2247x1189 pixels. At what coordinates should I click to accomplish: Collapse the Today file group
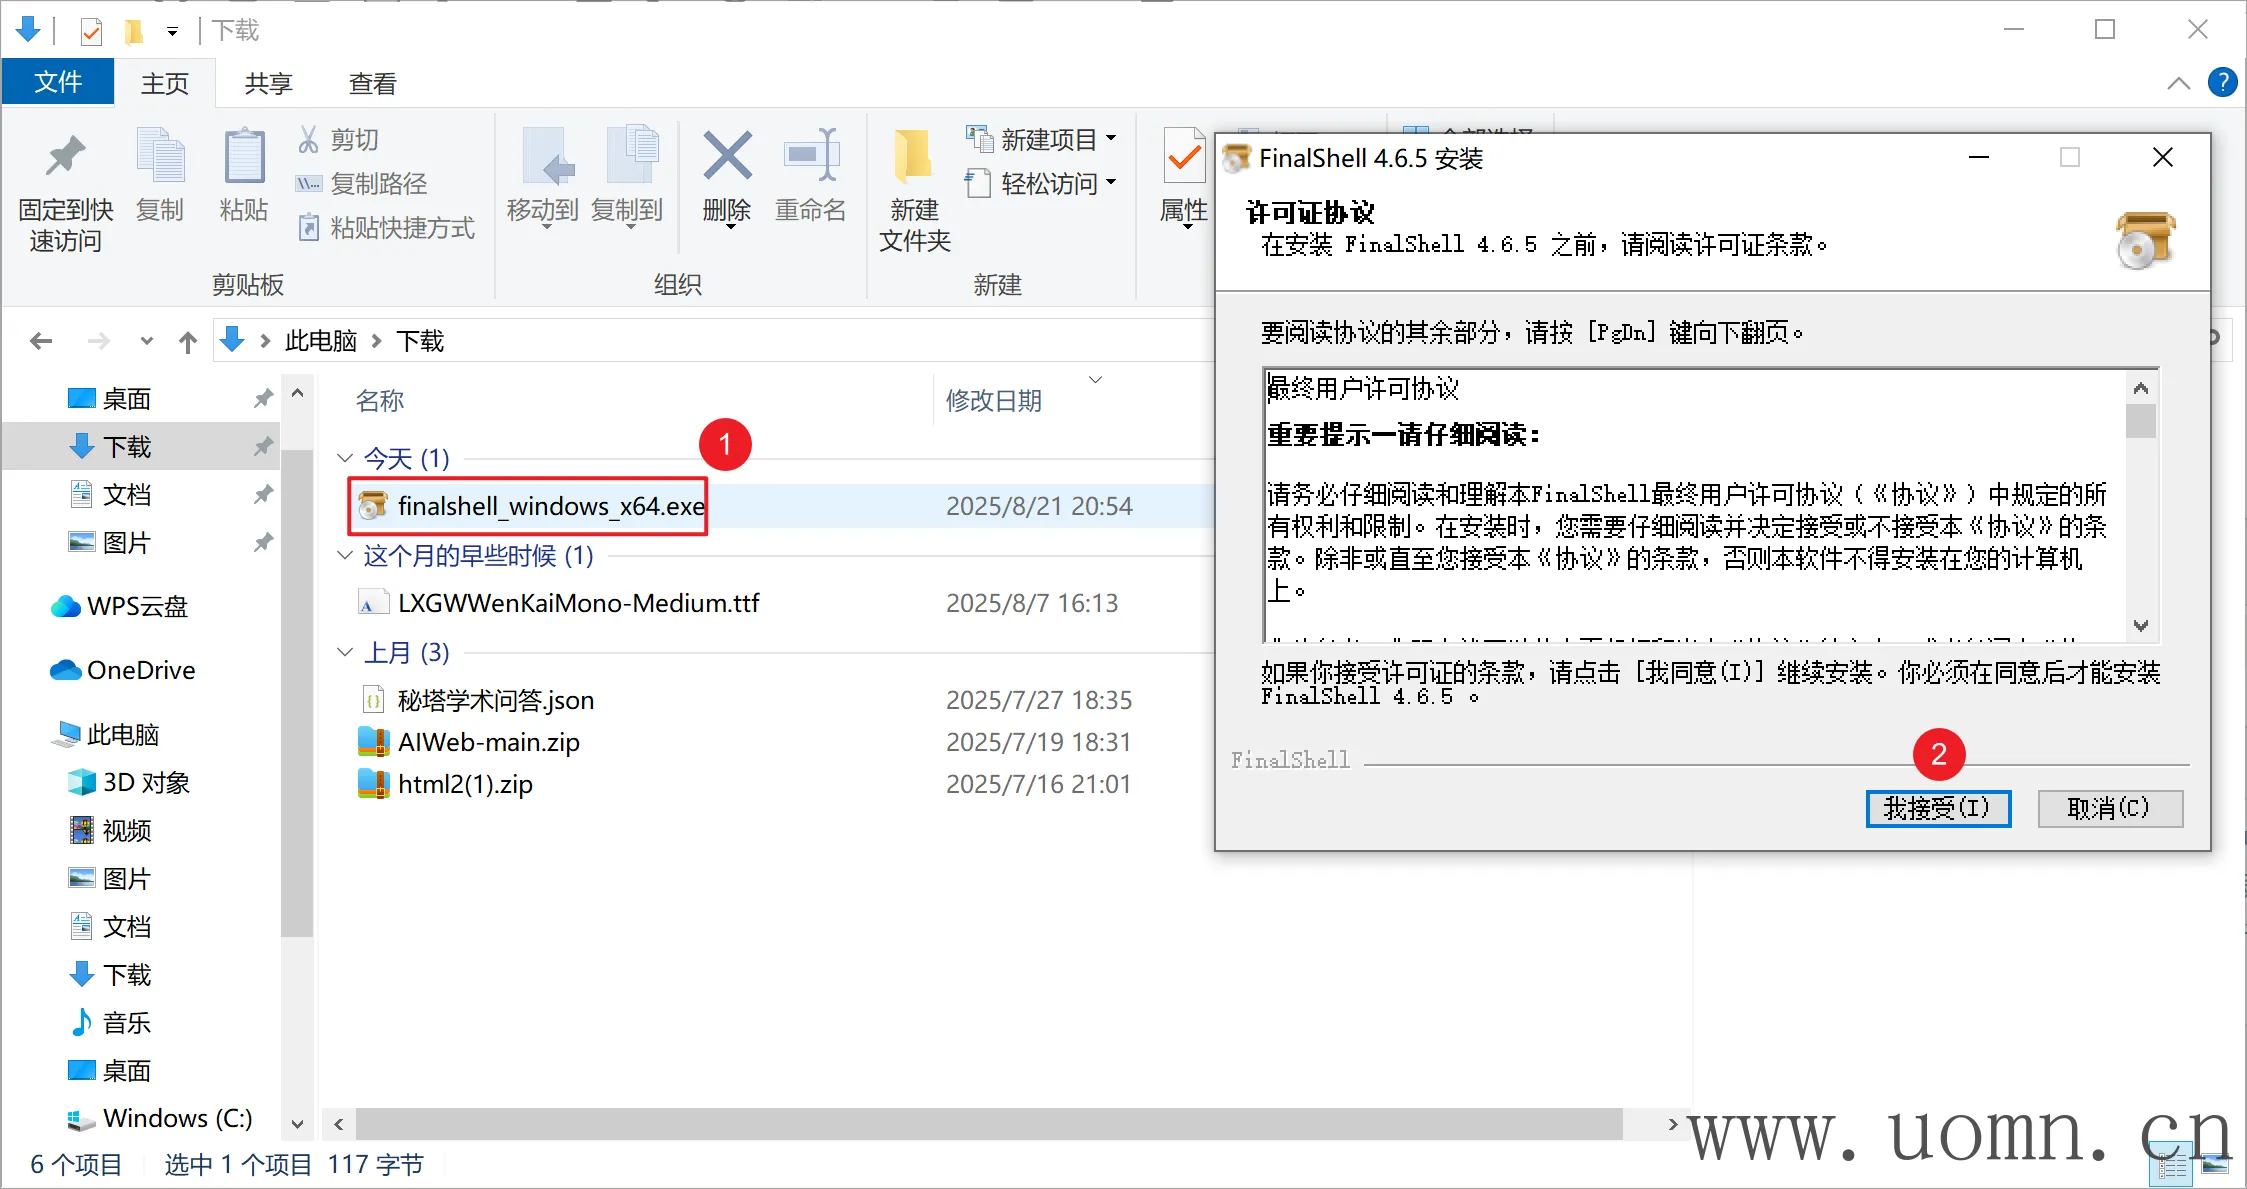coord(345,458)
